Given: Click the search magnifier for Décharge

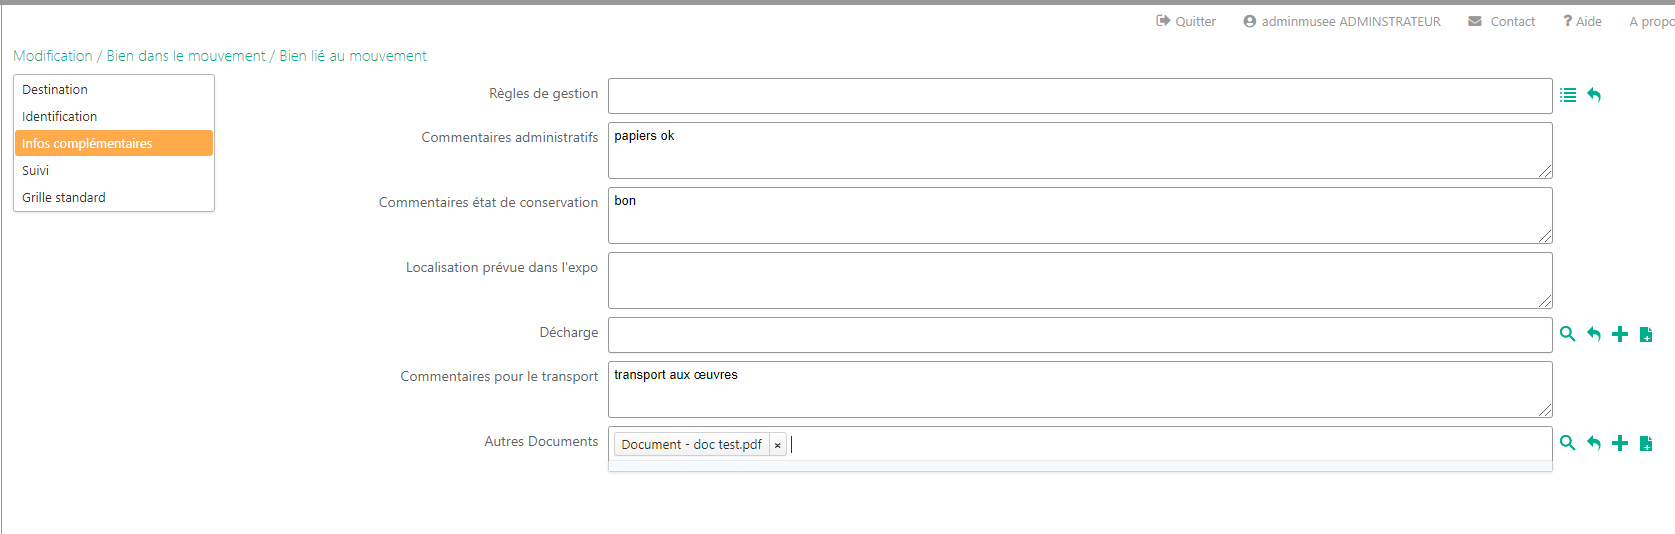Looking at the screenshot, I should 1568,334.
